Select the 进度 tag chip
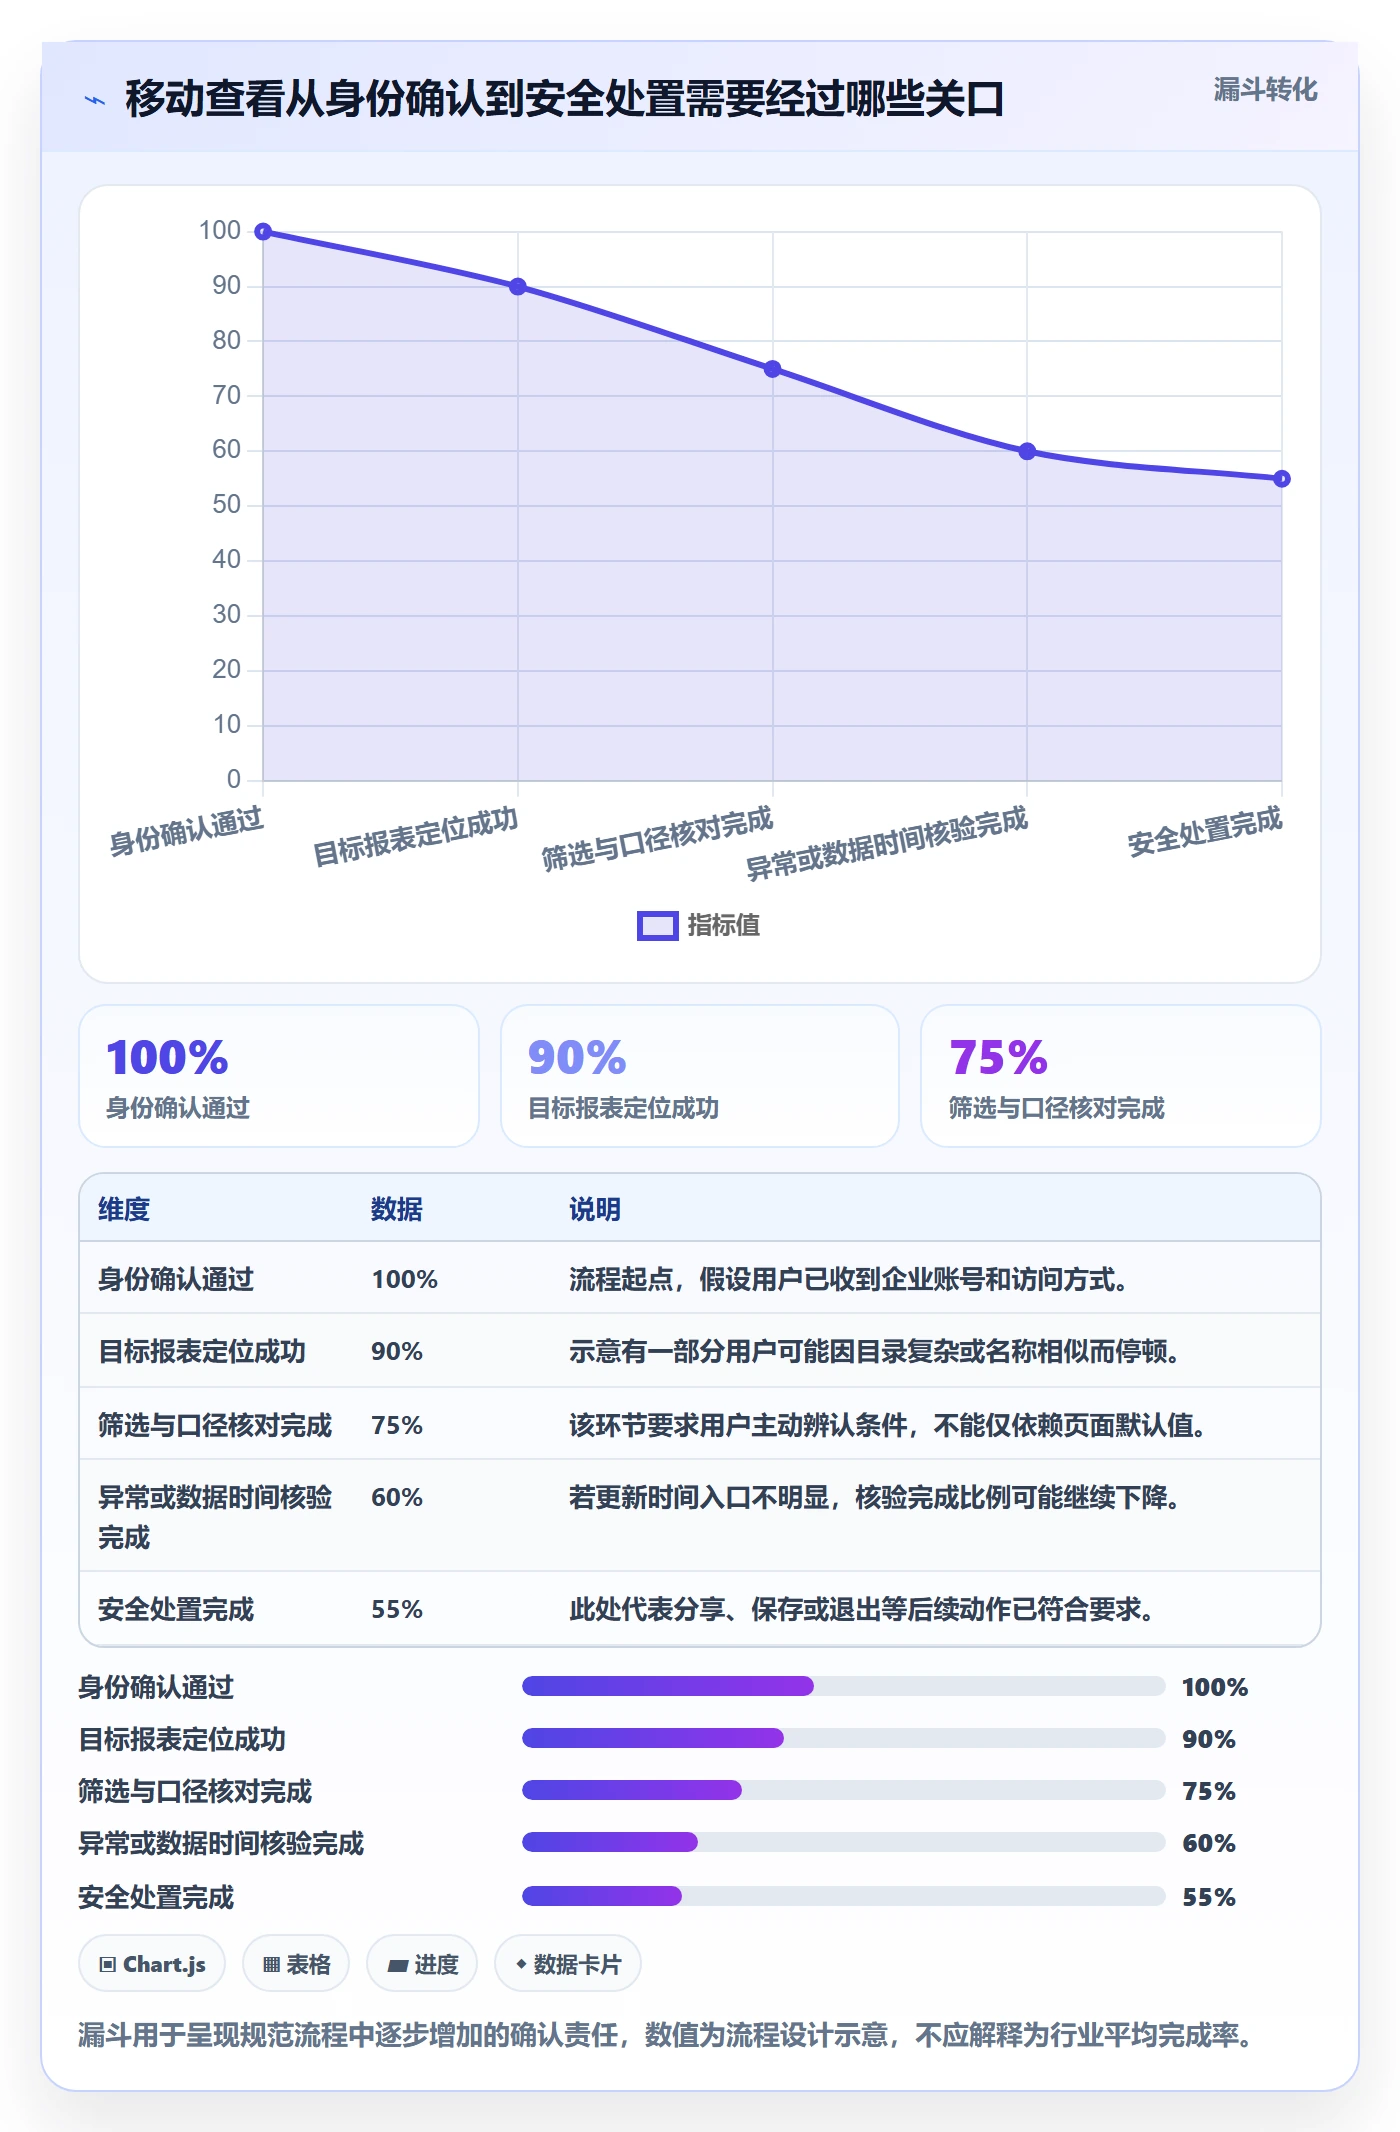This screenshot has width=1400, height=2132. (x=422, y=1964)
